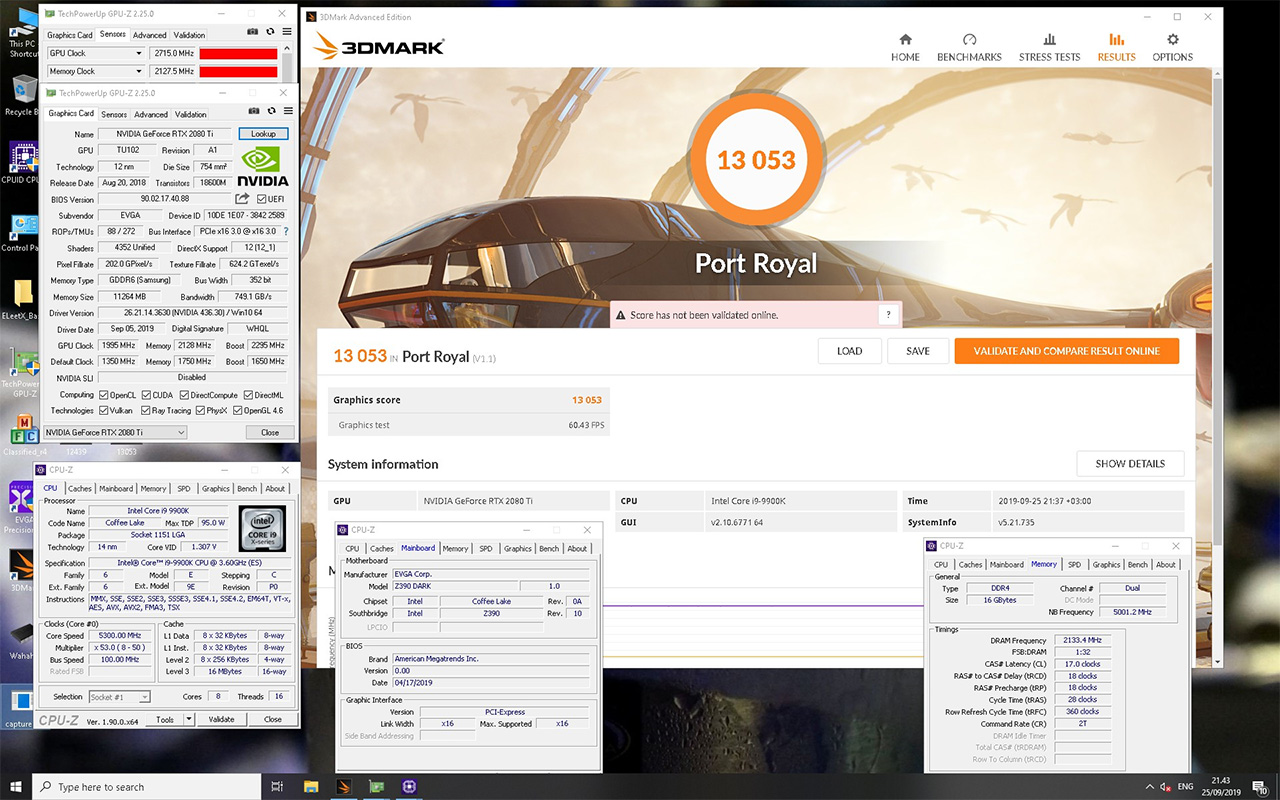Switch to Bench tab in CPU-Z CPU window

point(247,489)
